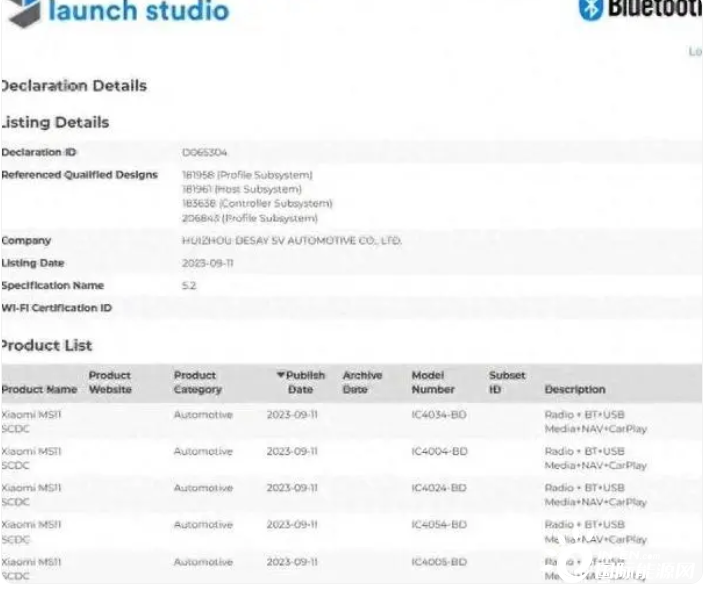Click publish date in IC4005-BD row
The height and width of the screenshot is (589, 704).
pos(292,562)
